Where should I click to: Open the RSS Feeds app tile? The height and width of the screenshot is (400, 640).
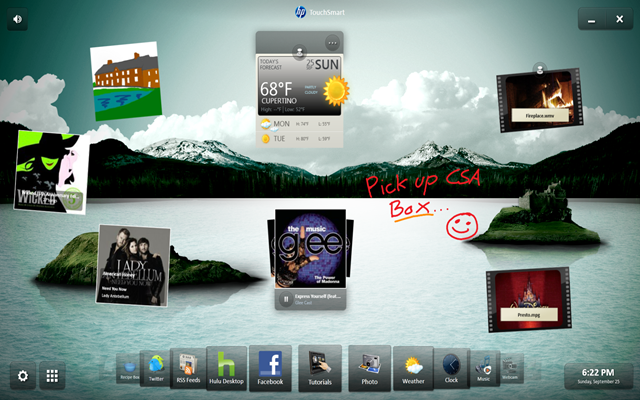coord(188,368)
